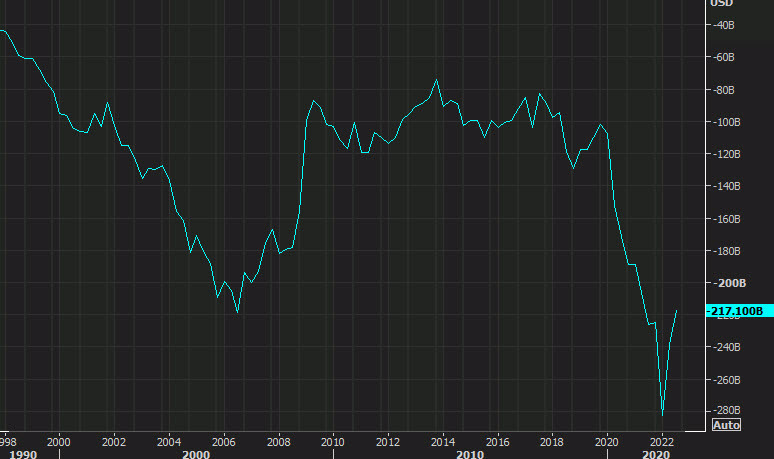Image resolution: width=774 pixels, height=459 pixels.
Task: Click the 2018 year tick label
Action: tap(551, 442)
